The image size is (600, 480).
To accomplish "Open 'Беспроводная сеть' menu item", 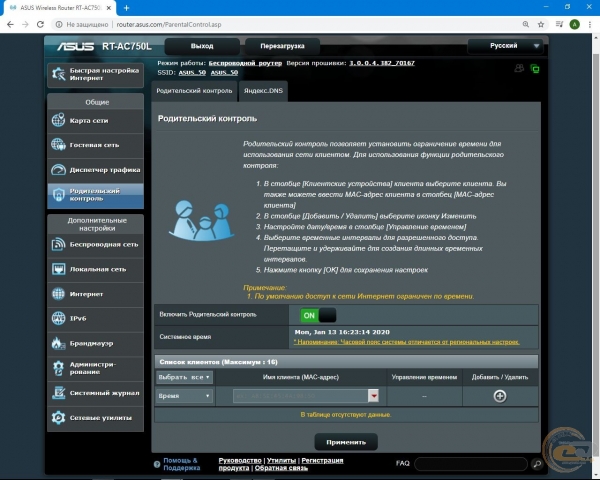I will tap(95, 244).
